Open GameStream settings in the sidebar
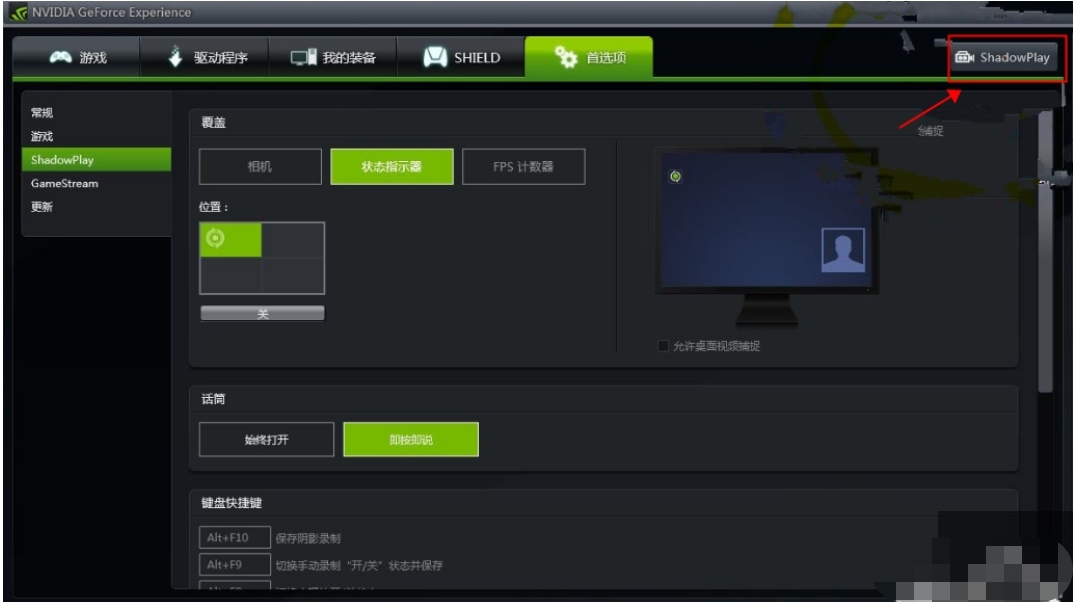Image resolution: width=1073 pixels, height=602 pixels. pyautogui.click(x=64, y=183)
